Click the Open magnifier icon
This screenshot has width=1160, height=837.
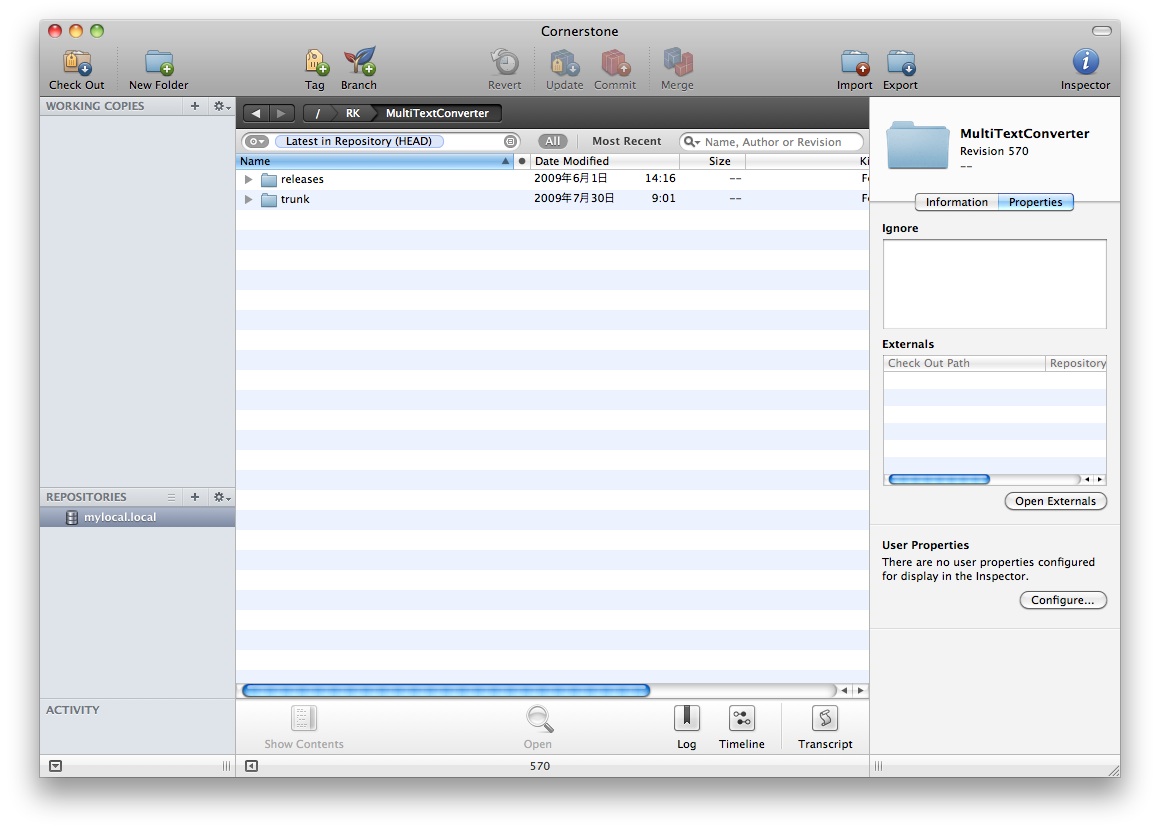[539, 719]
